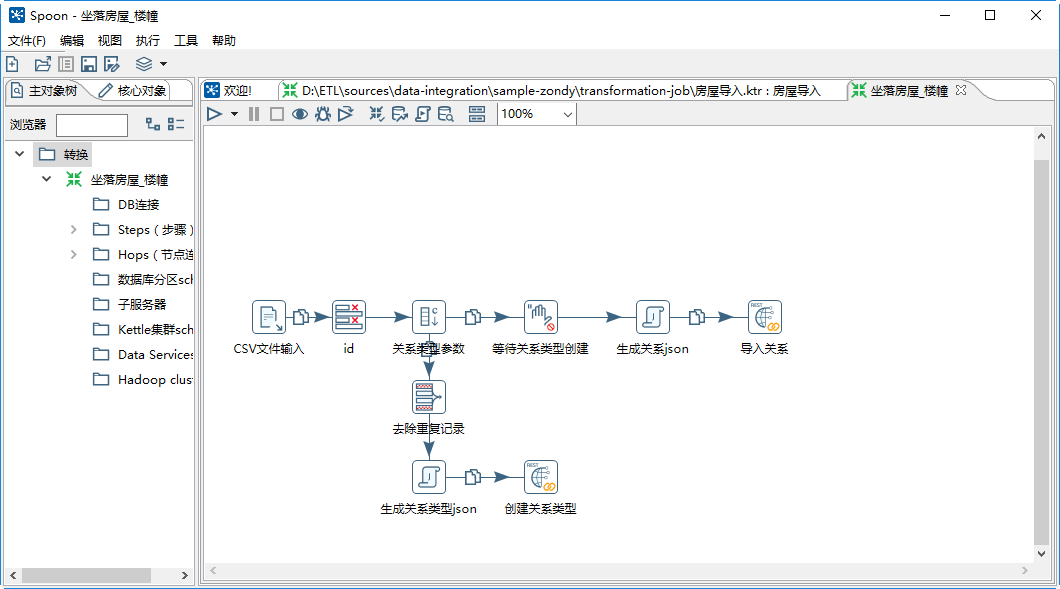The width and height of the screenshot is (1060, 589).
Task: Collapse all tree items icon
Action: point(176,124)
